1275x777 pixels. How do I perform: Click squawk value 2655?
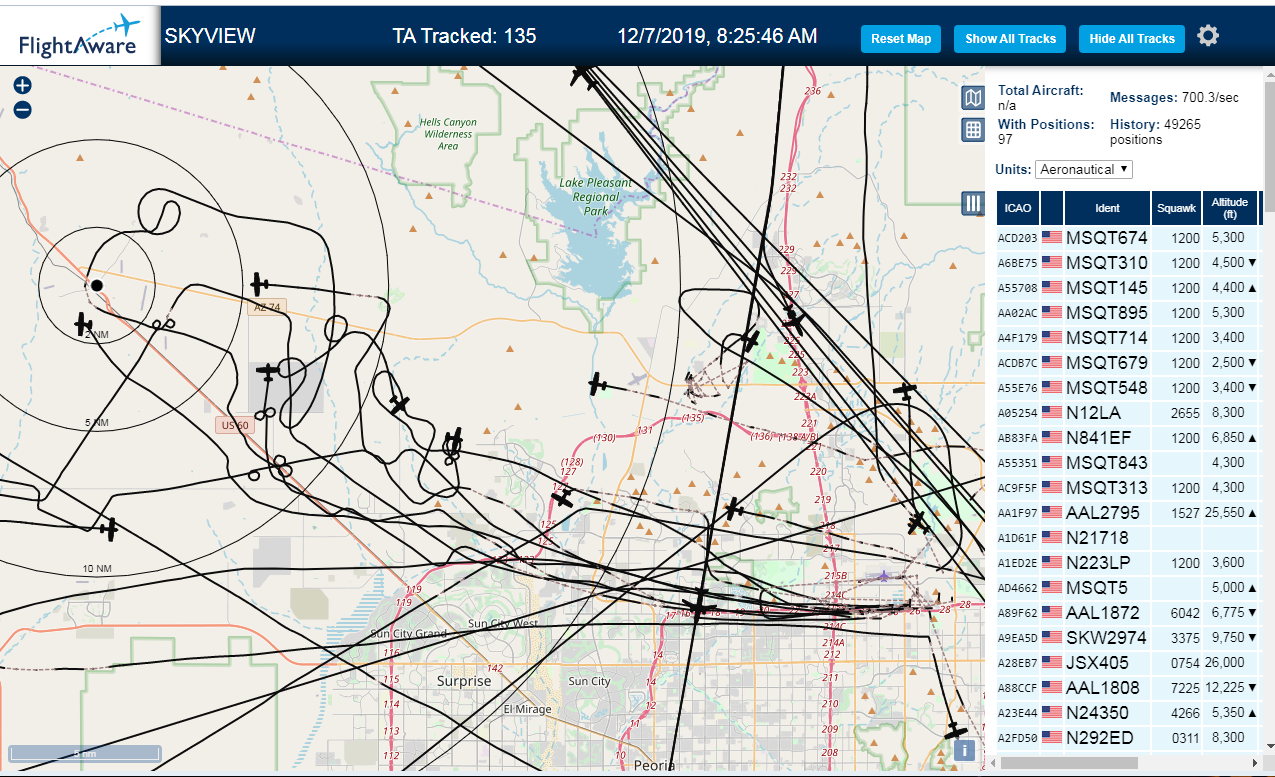[x=1185, y=413]
